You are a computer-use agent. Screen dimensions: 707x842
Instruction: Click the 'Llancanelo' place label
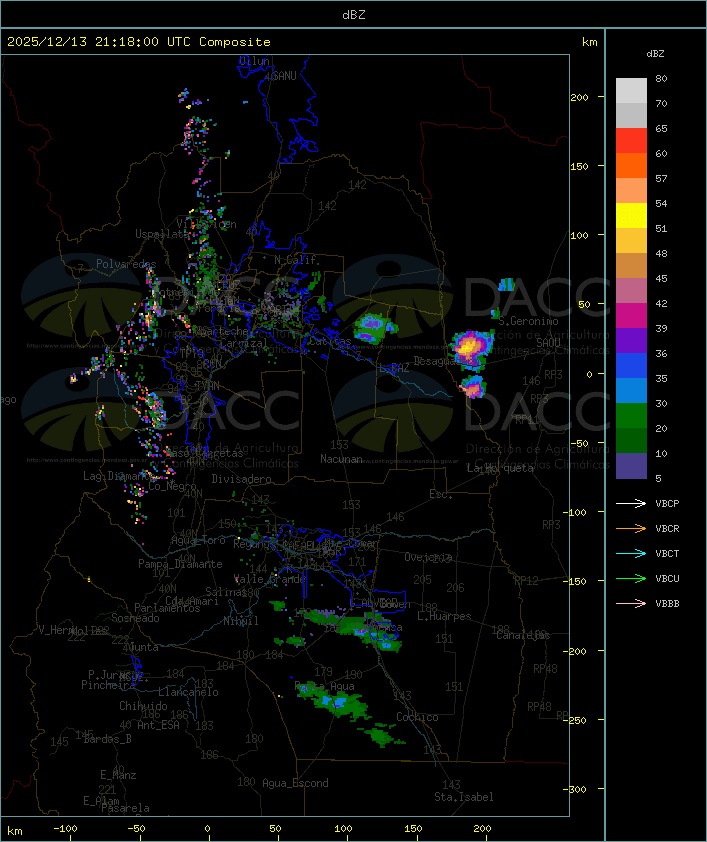point(188,692)
